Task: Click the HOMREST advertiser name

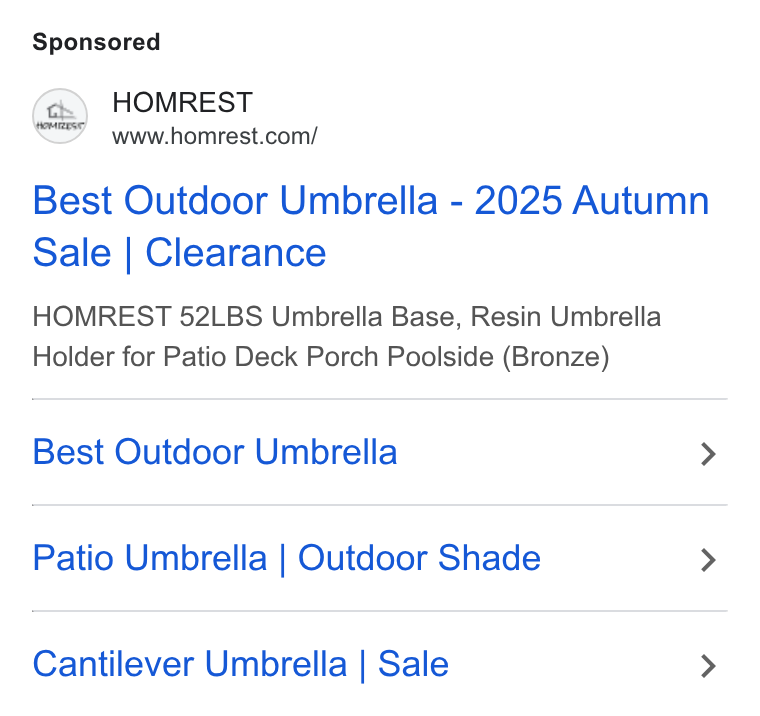Action: (182, 102)
